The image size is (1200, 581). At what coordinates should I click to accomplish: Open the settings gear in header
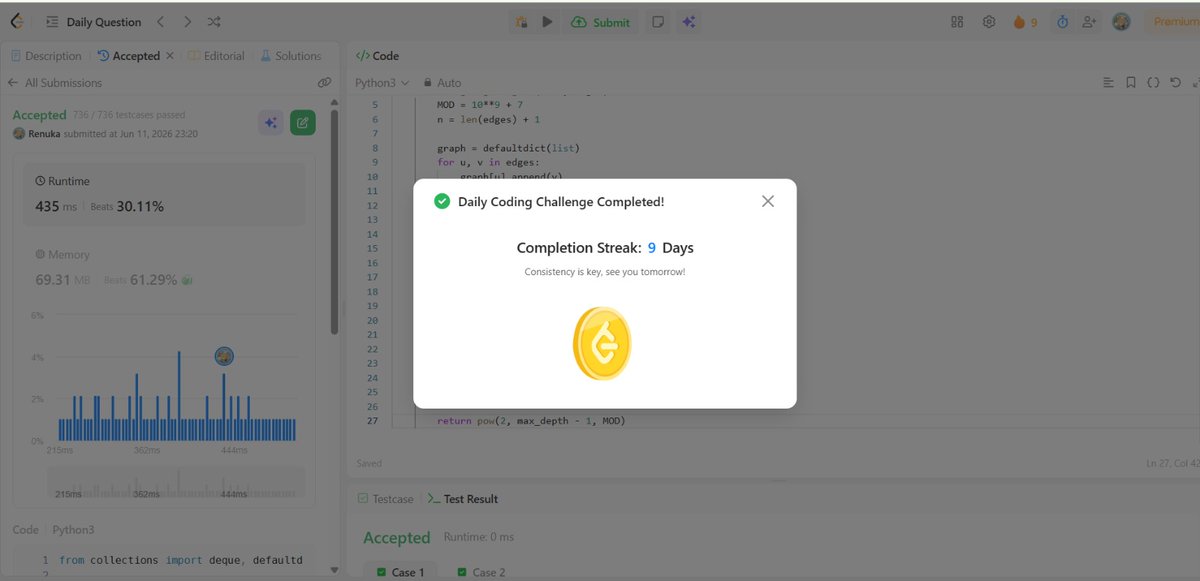click(x=989, y=22)
